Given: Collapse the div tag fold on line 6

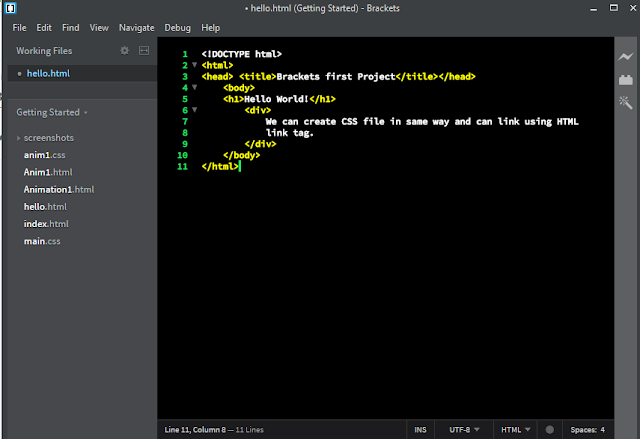Looking at the screenshot, I should 195,110.
